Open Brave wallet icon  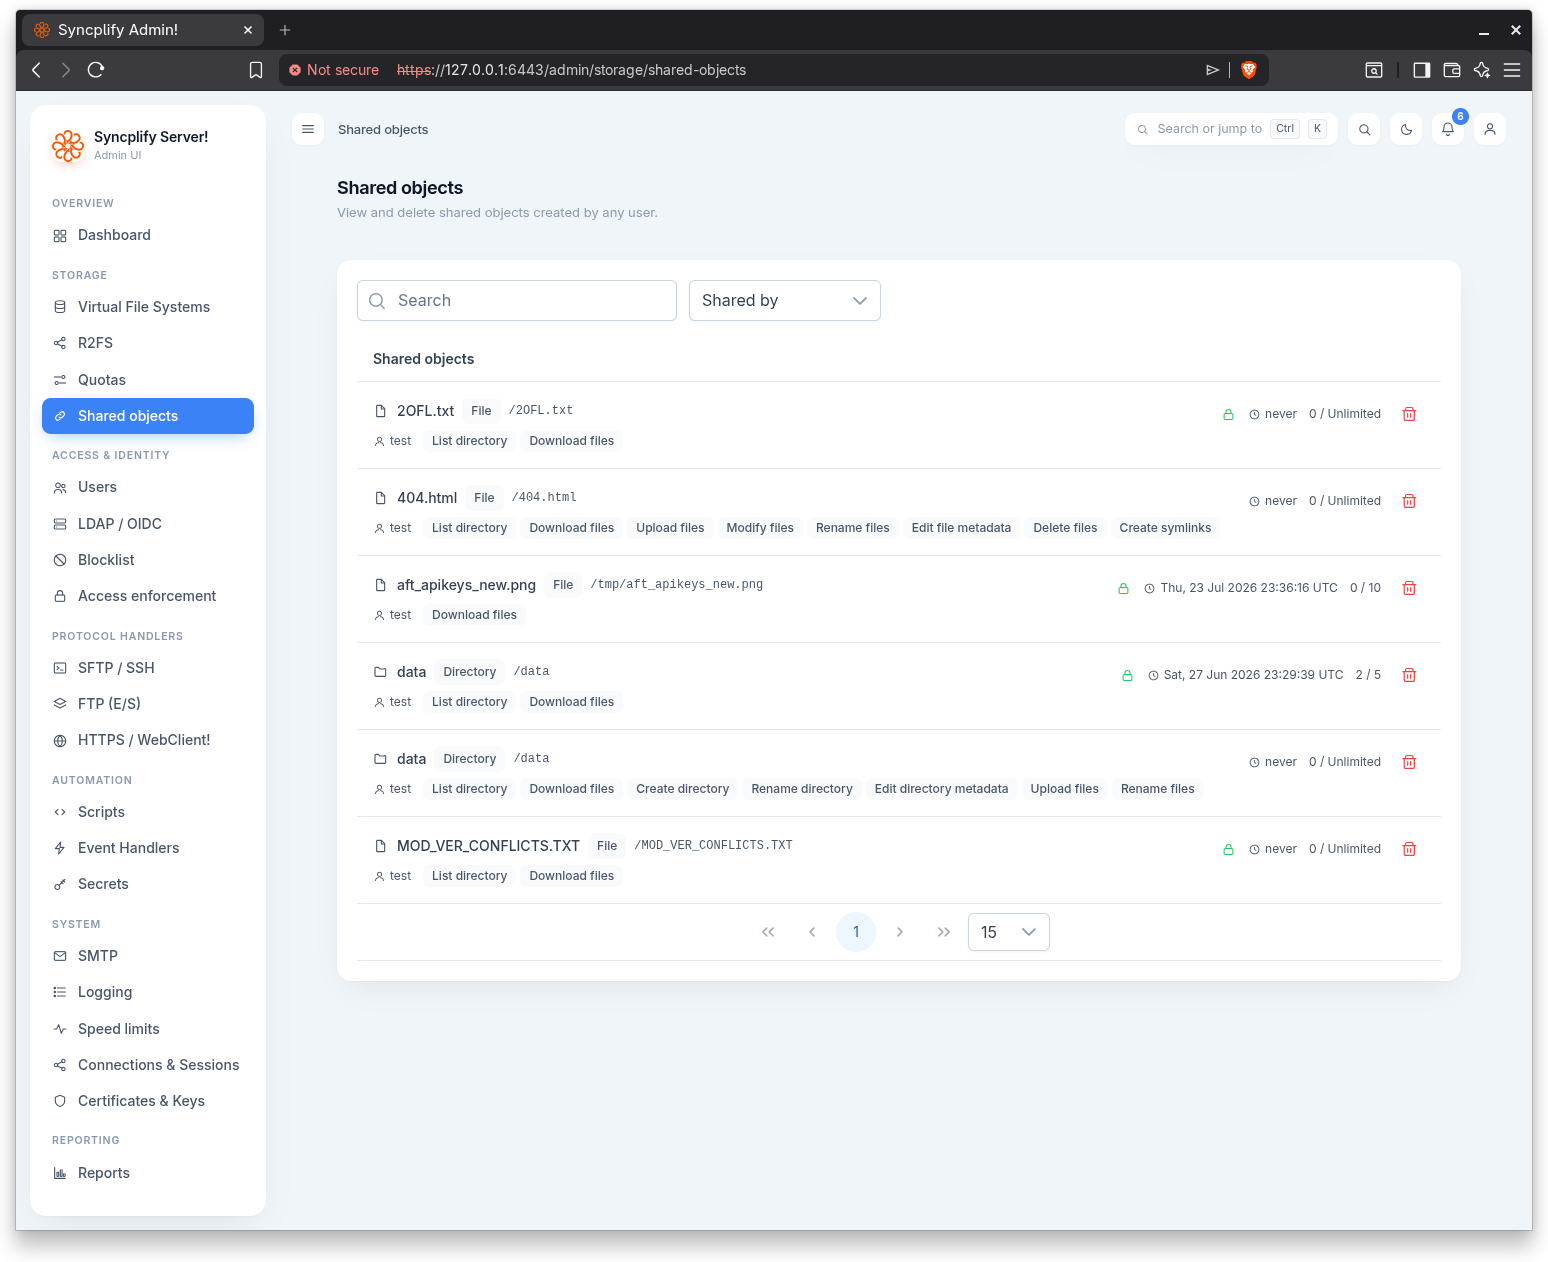pos(1452,70)
